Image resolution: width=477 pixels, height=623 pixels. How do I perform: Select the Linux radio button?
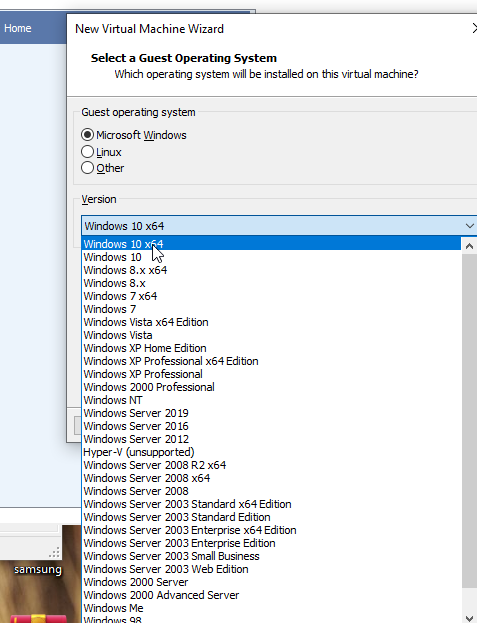coord(87,152)
